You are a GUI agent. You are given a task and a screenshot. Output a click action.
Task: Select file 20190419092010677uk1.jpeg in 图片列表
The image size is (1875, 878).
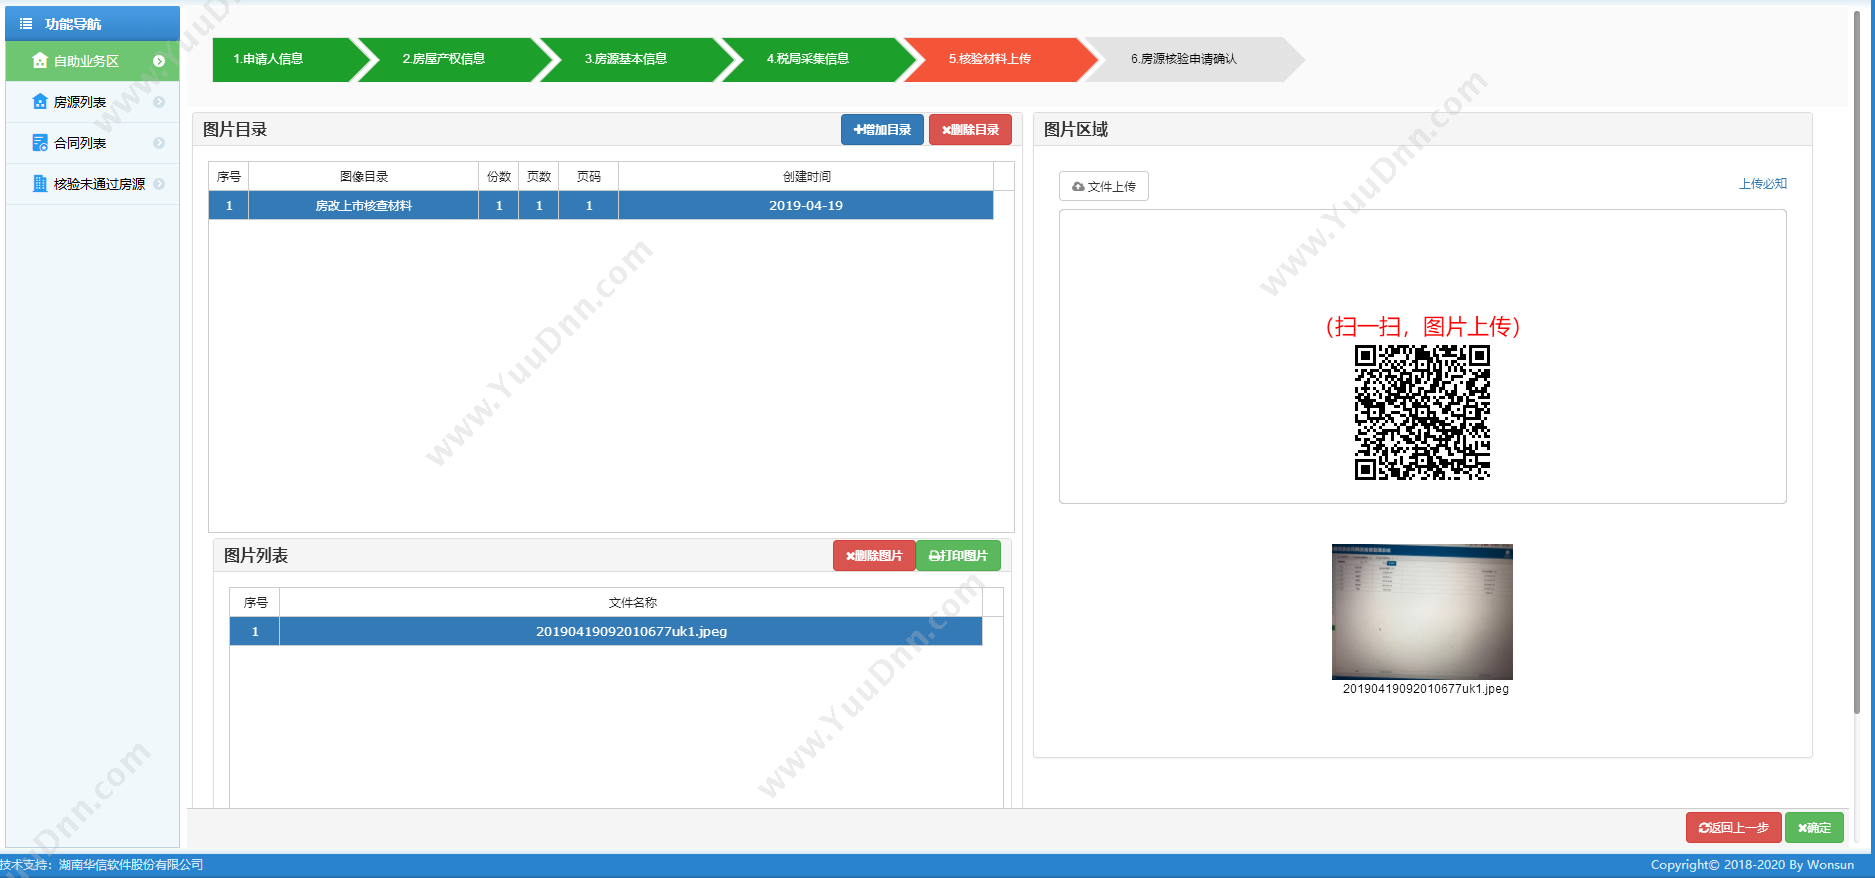(606, 631)
